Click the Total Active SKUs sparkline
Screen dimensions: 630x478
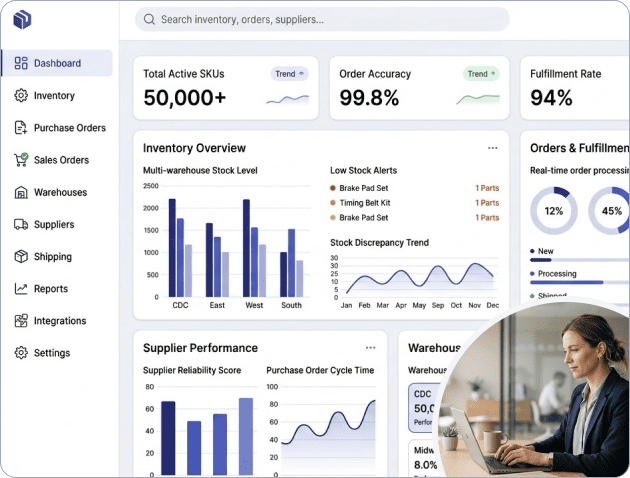click(x=288, y=100)
